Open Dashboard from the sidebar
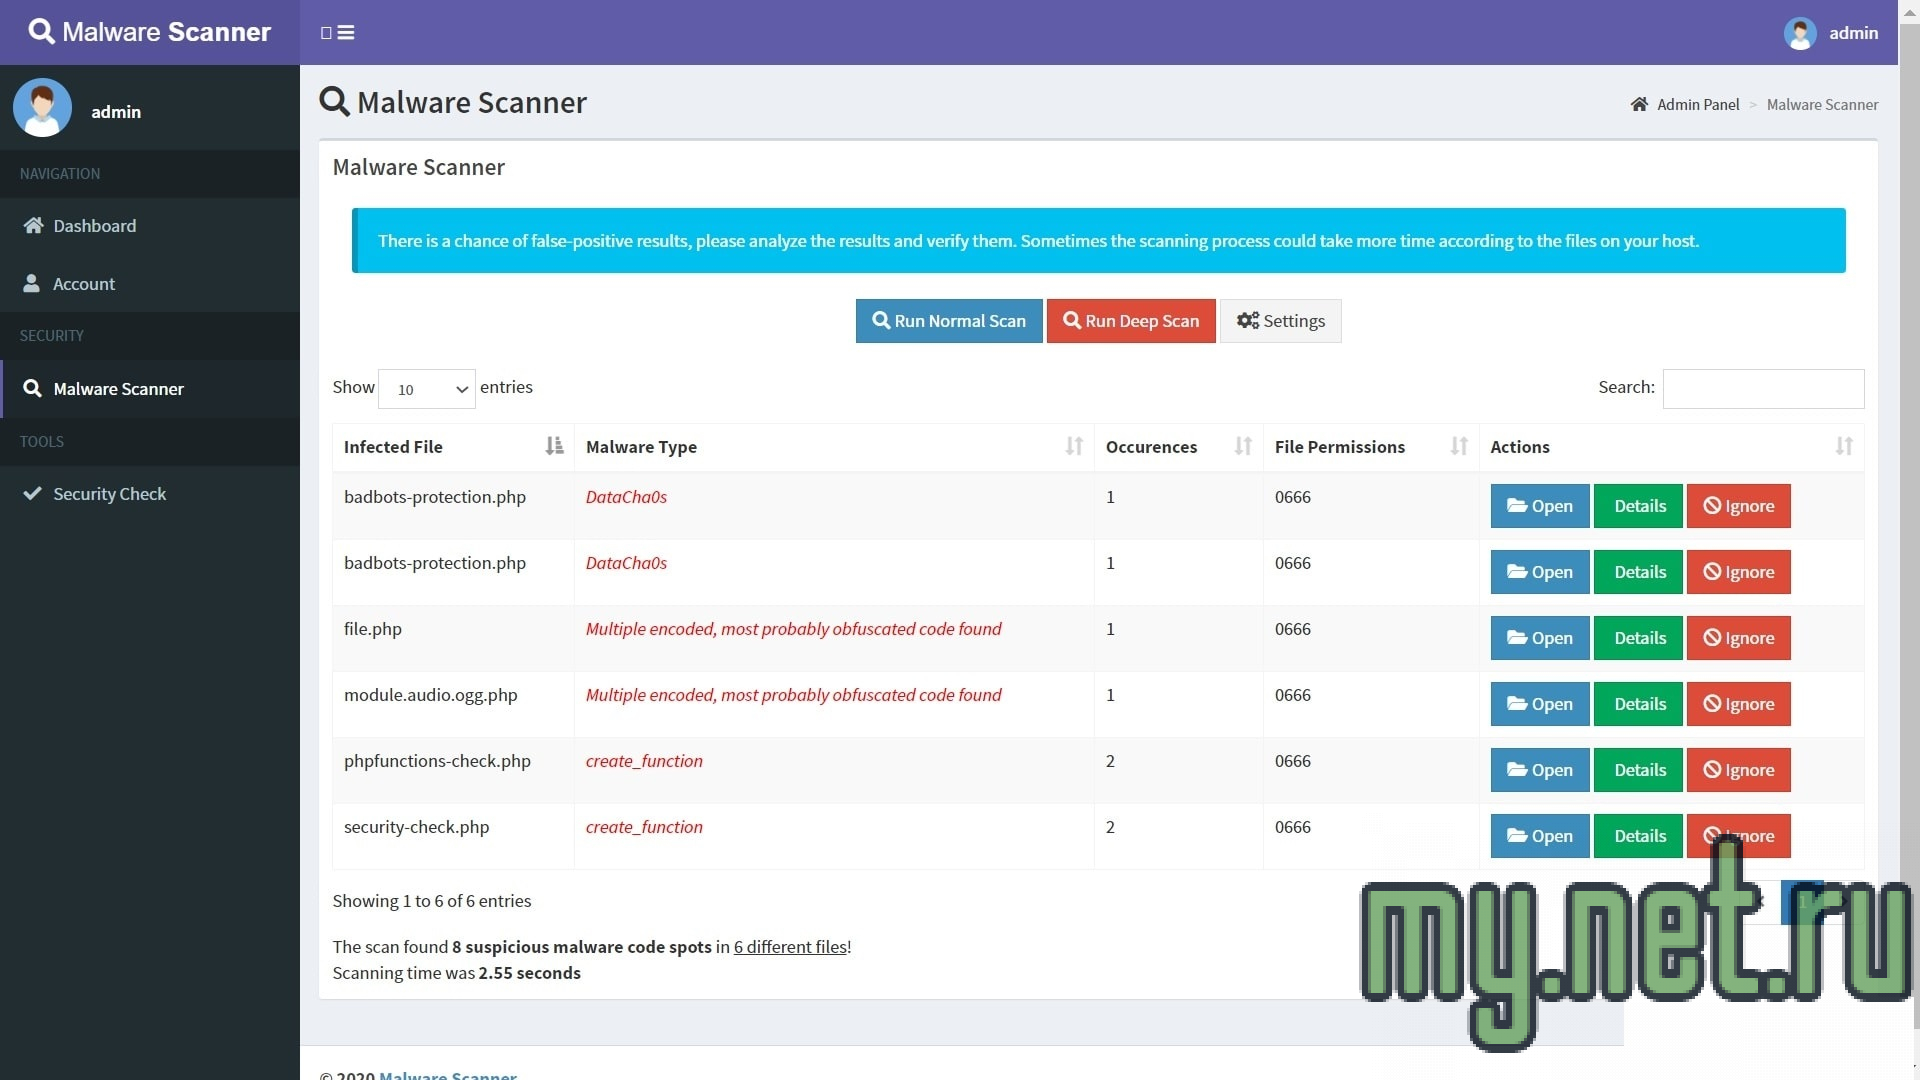The width and height of the screenshot is (1920, 1080). pyautogui.click(x=94, y=226)
